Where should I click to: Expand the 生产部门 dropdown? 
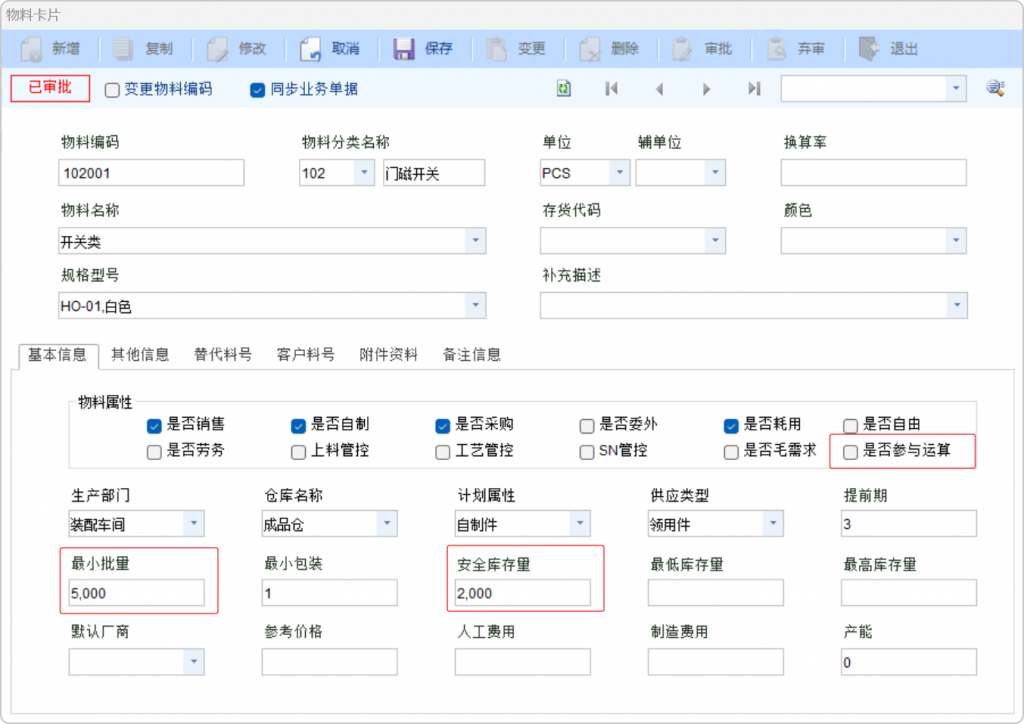coord(194,523)
